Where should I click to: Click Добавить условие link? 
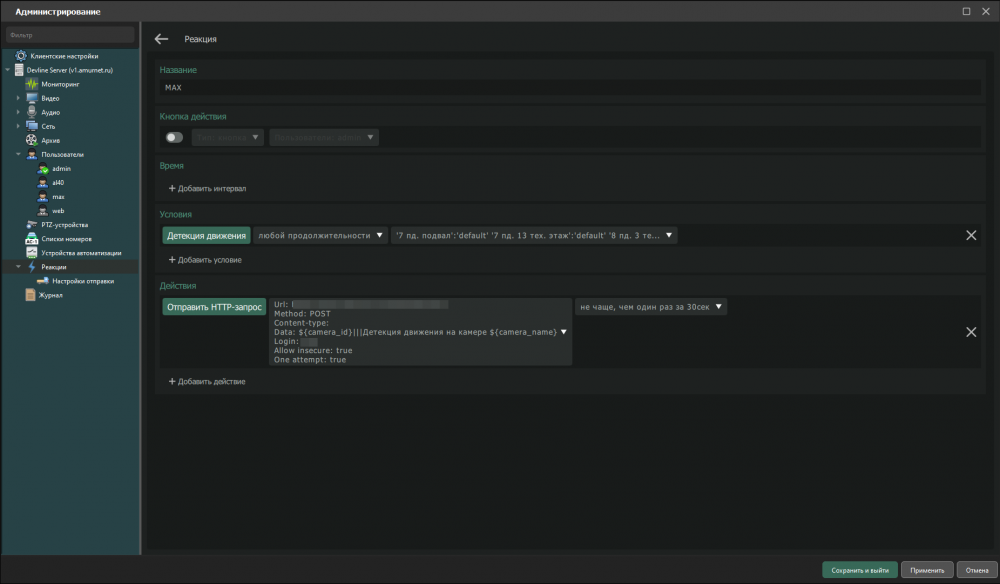tap(205, 260)
